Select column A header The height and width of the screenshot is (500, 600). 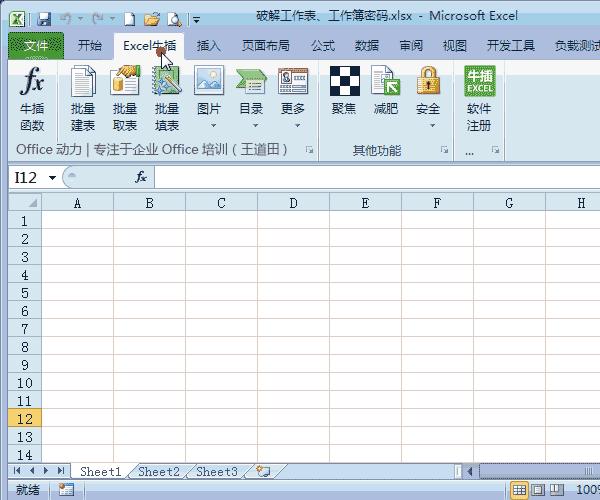tap(78, 203)
